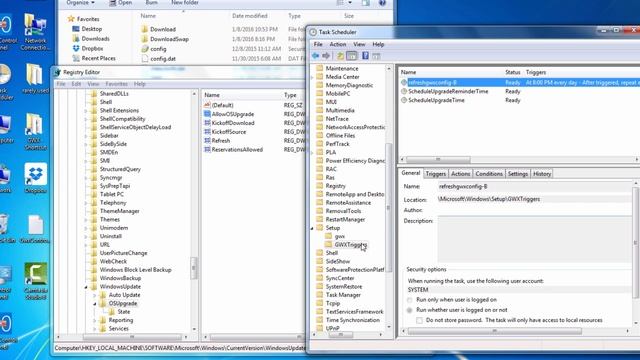Open the Network Connections desktop icon

click(35, 32)
